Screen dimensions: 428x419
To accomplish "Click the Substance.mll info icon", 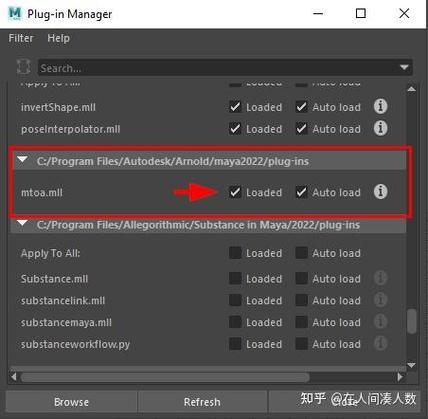I will [380, 278].
